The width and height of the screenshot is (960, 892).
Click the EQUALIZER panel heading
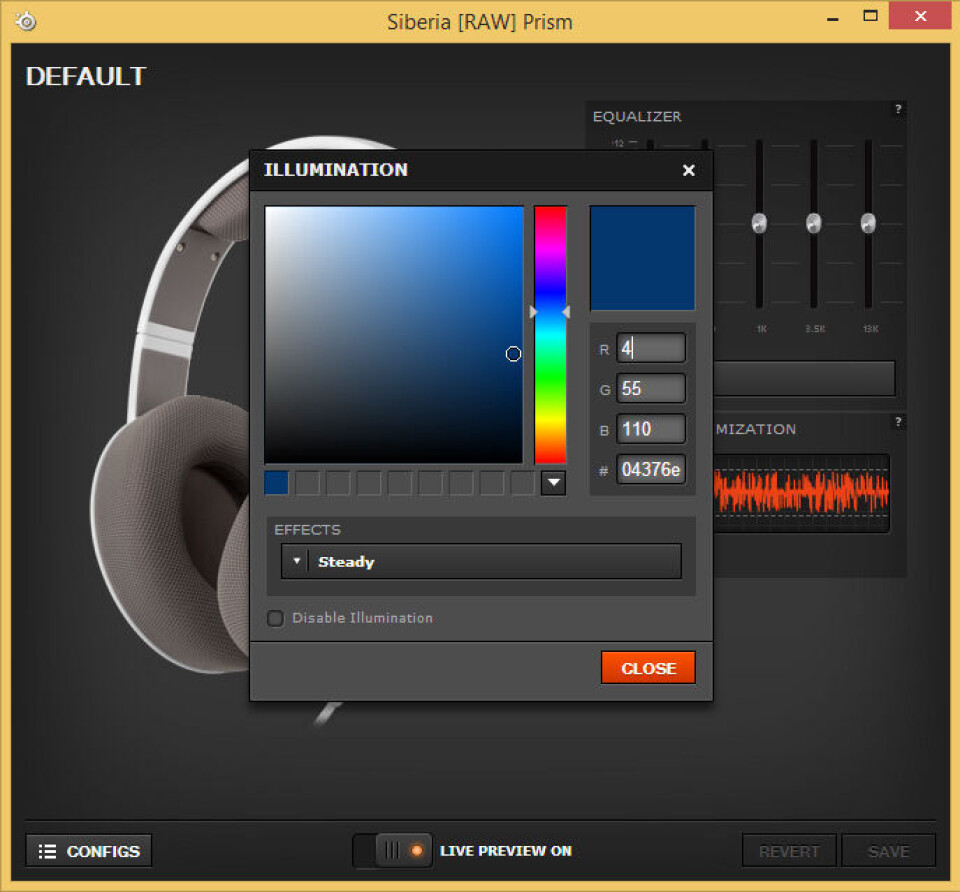click(x=637, y=116)
